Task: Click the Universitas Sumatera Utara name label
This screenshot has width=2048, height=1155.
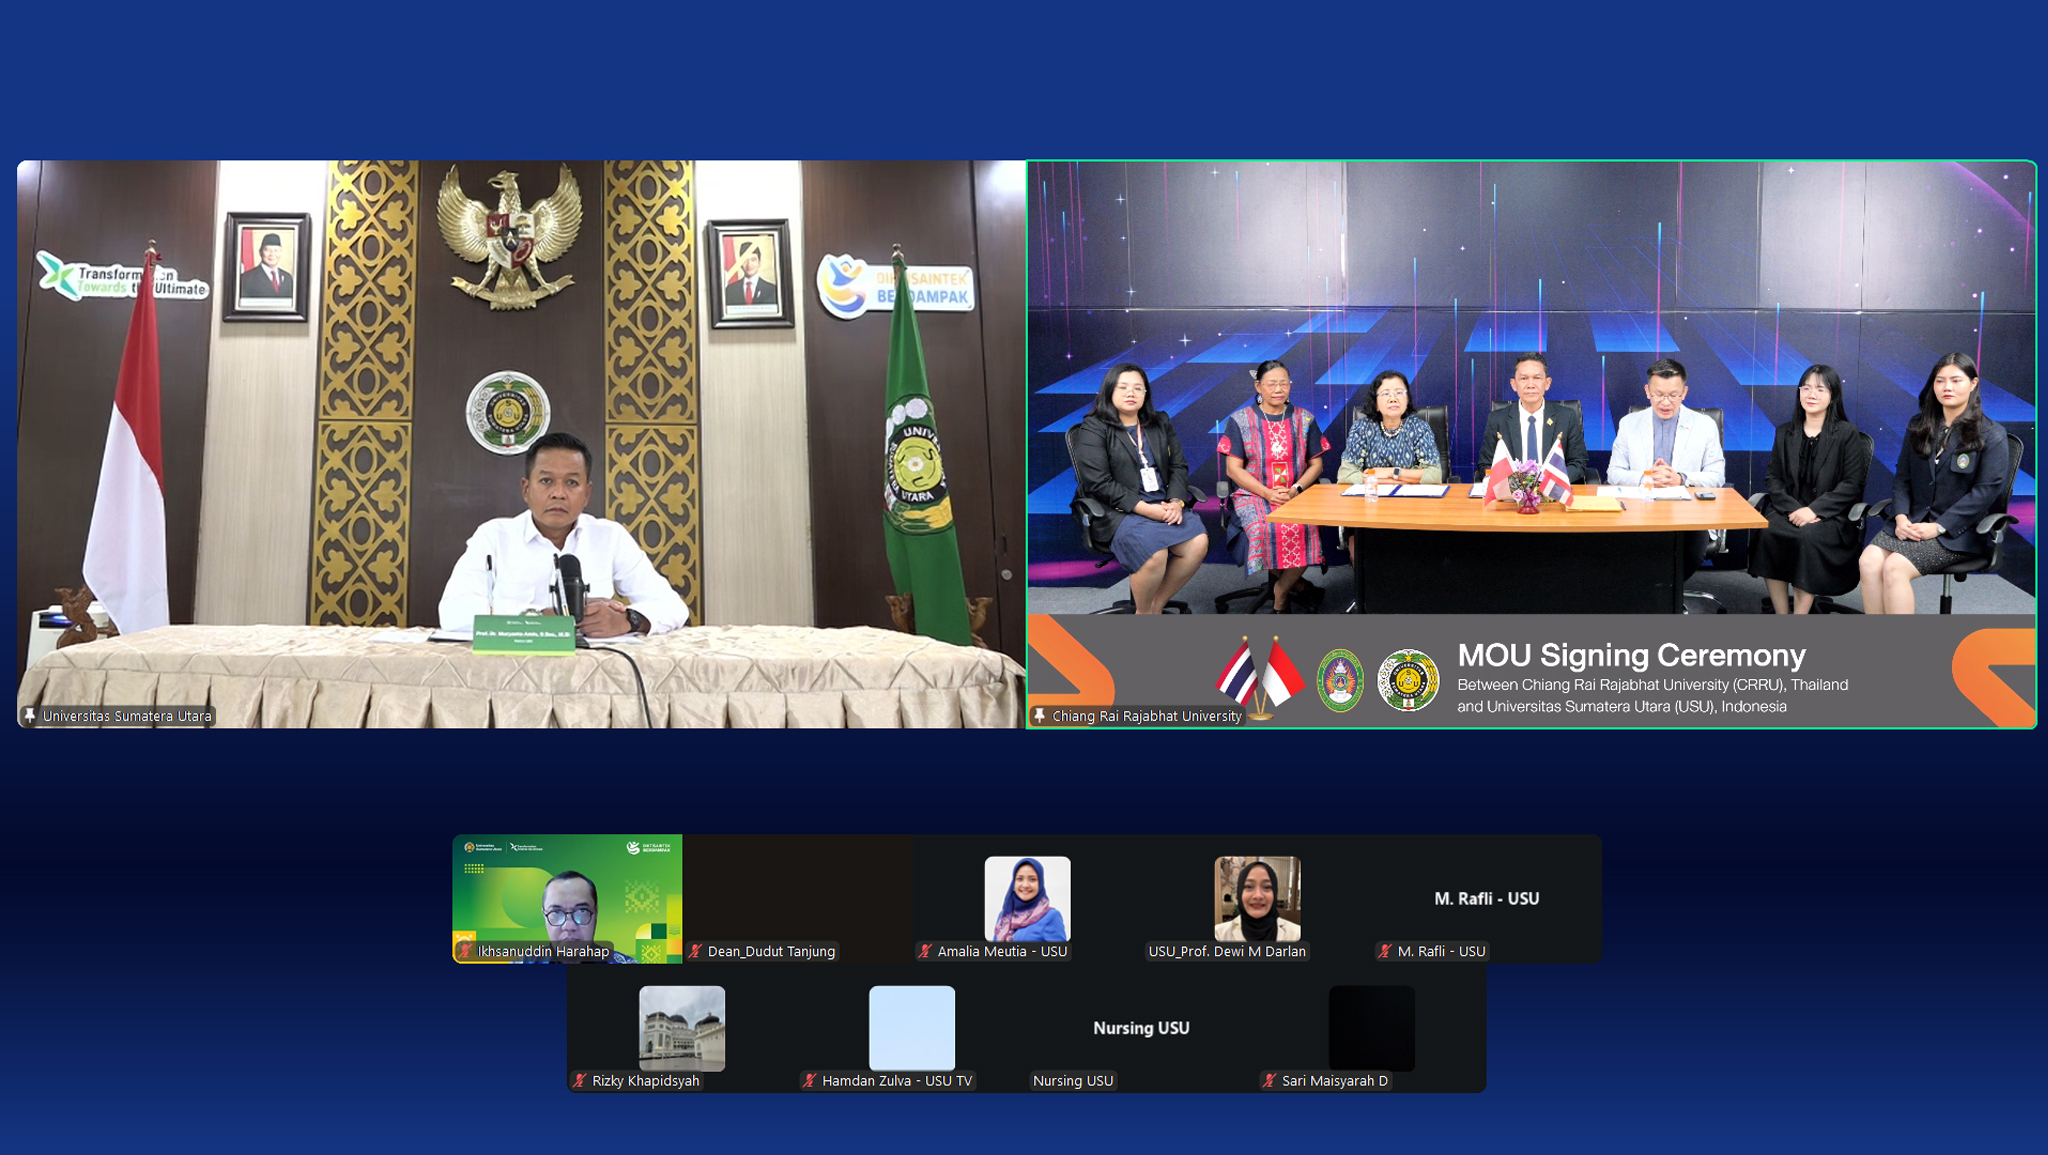Action: click(127, 716)
